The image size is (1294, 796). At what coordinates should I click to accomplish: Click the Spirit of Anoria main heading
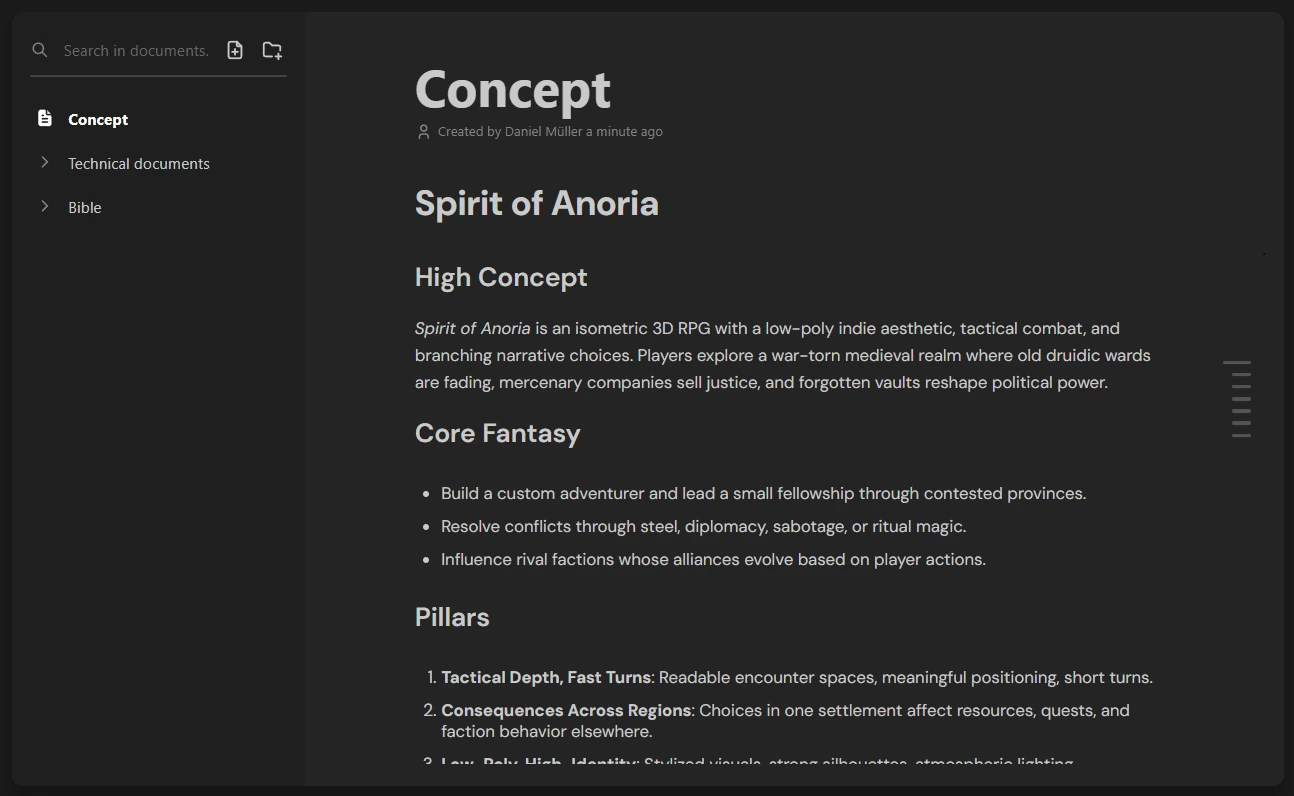click(536, 204)
